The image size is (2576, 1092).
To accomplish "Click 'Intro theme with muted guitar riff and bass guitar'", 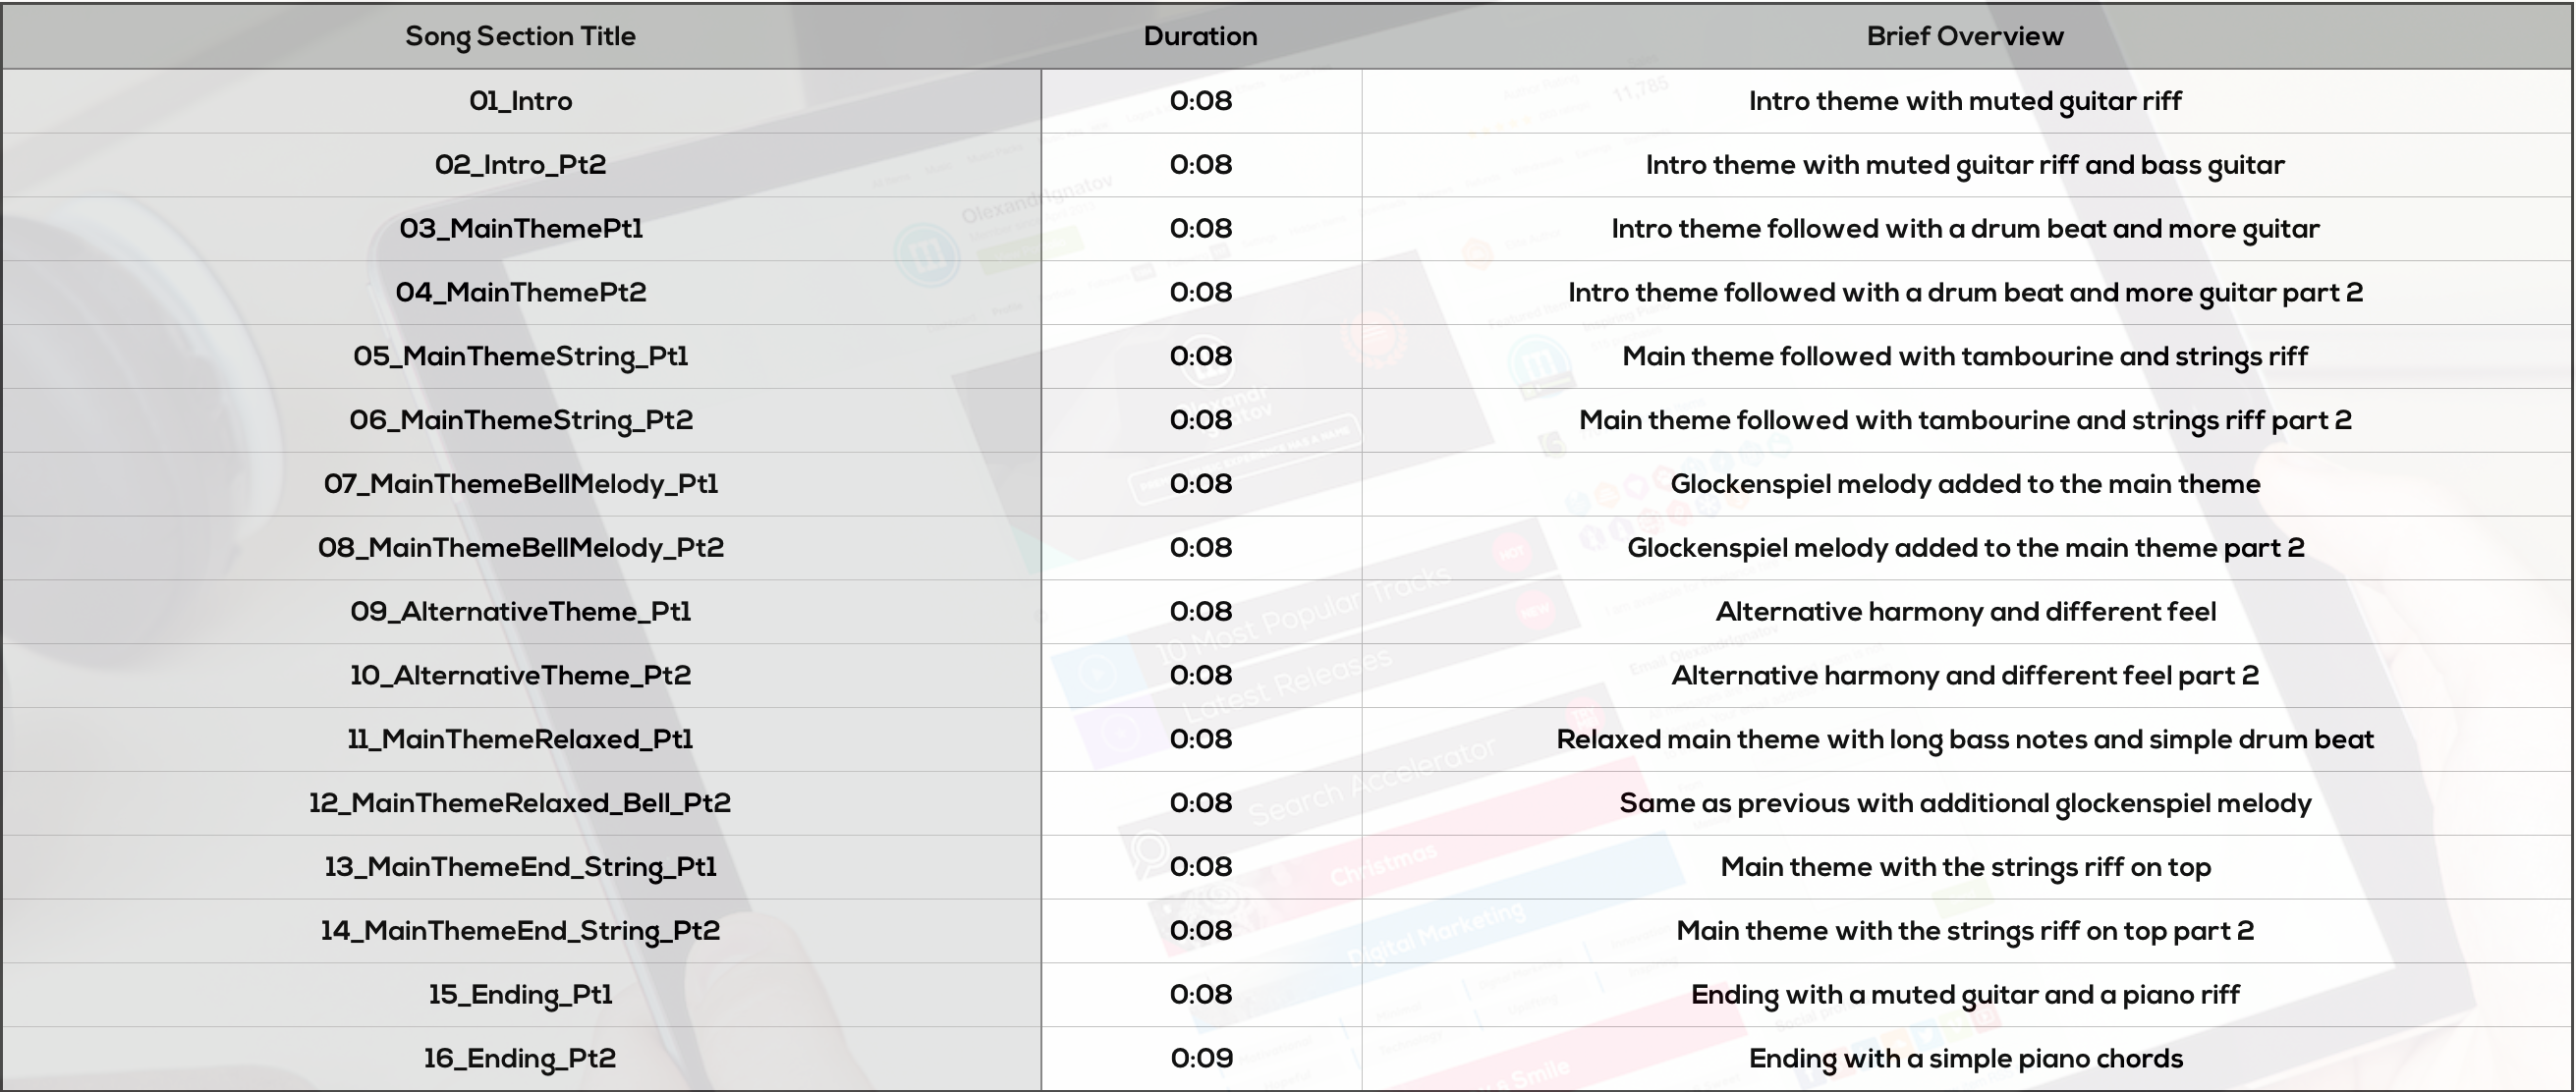I will pyautogui.click(x=1965, y=166).
